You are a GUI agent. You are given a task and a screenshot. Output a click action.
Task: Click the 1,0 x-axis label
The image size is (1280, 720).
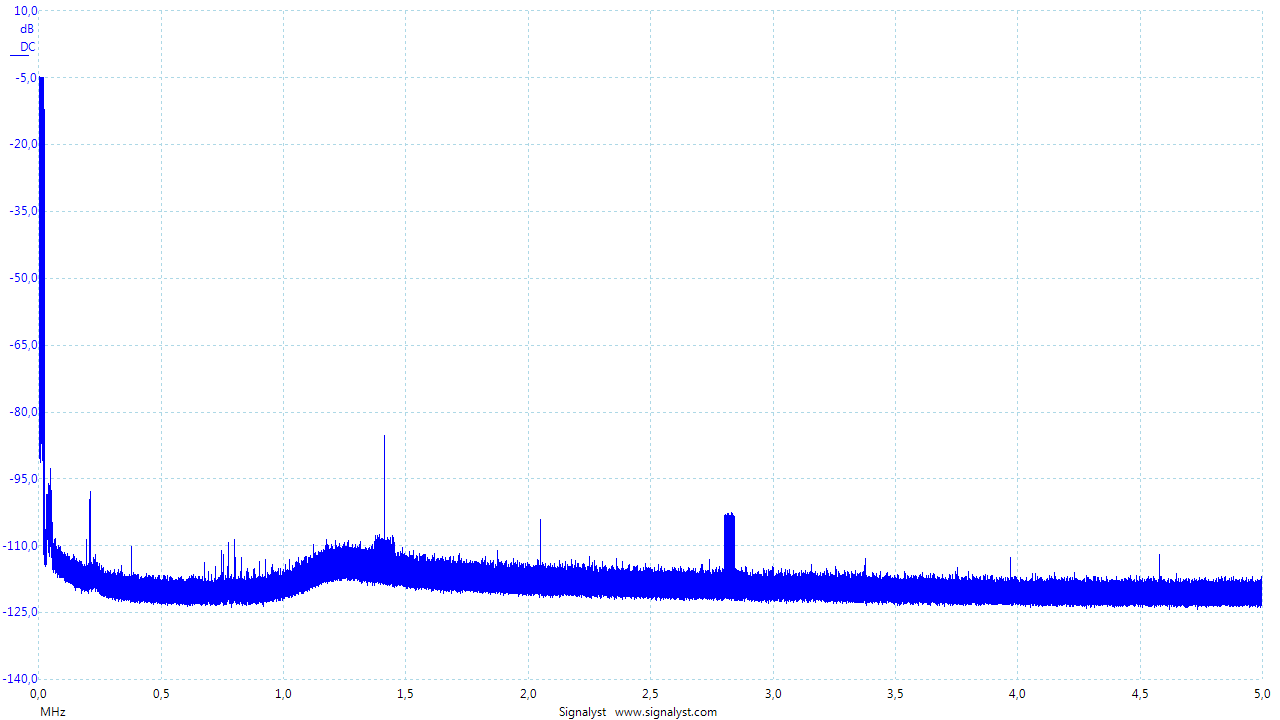pyautogui.click(x=283, y=693)
